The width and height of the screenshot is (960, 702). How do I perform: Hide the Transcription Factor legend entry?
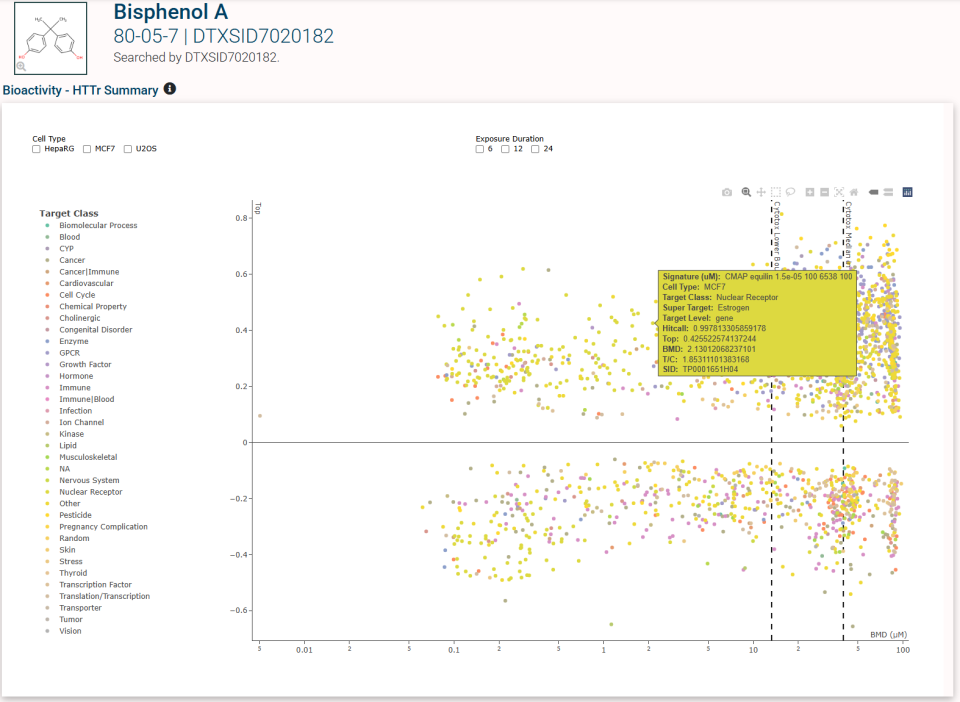click(95, 585)
